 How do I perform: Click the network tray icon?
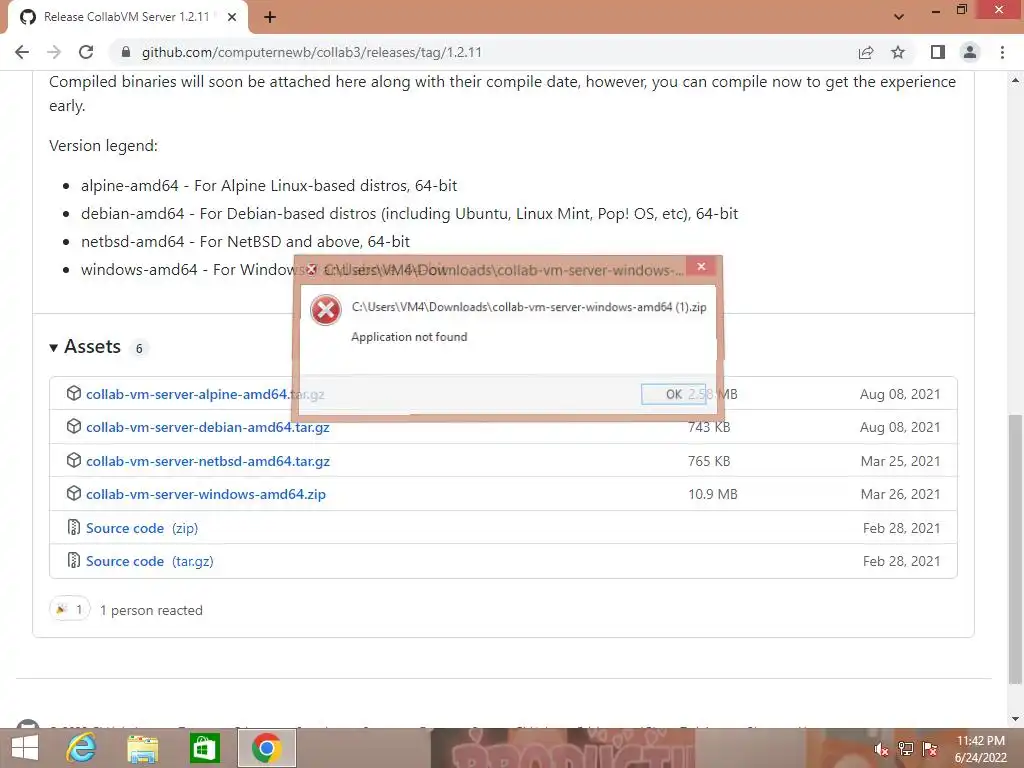pyautogui.click(x=906, y=749)
